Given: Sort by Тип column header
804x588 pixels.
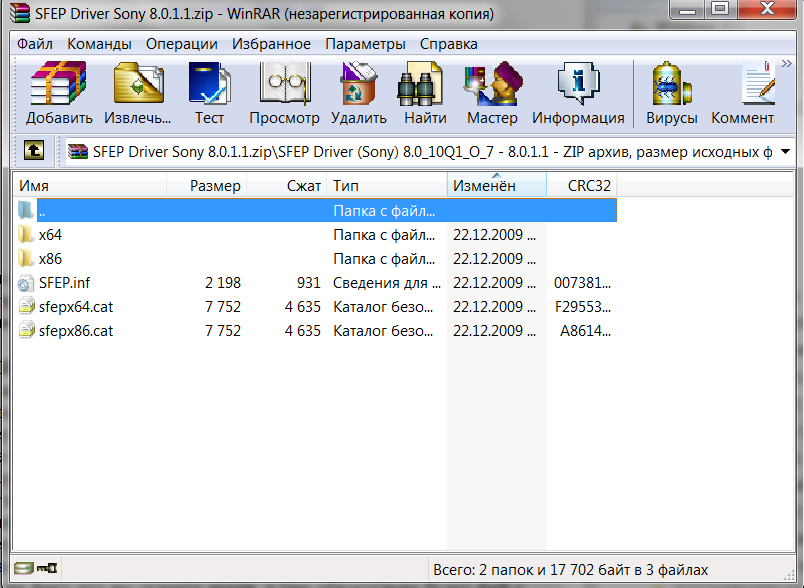Looking at the screenshot, I should [387, 186].
